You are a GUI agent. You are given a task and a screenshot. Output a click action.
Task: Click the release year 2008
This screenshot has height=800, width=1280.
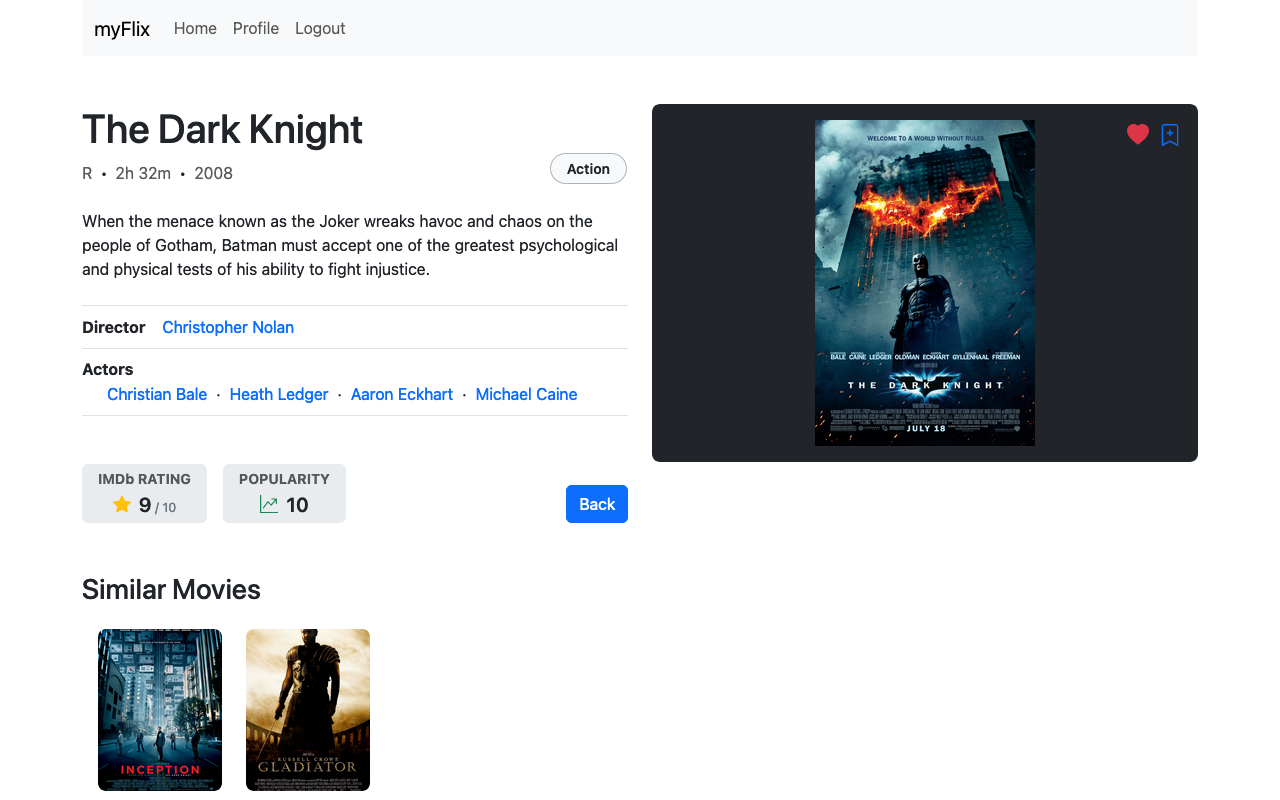pos(213,173)
